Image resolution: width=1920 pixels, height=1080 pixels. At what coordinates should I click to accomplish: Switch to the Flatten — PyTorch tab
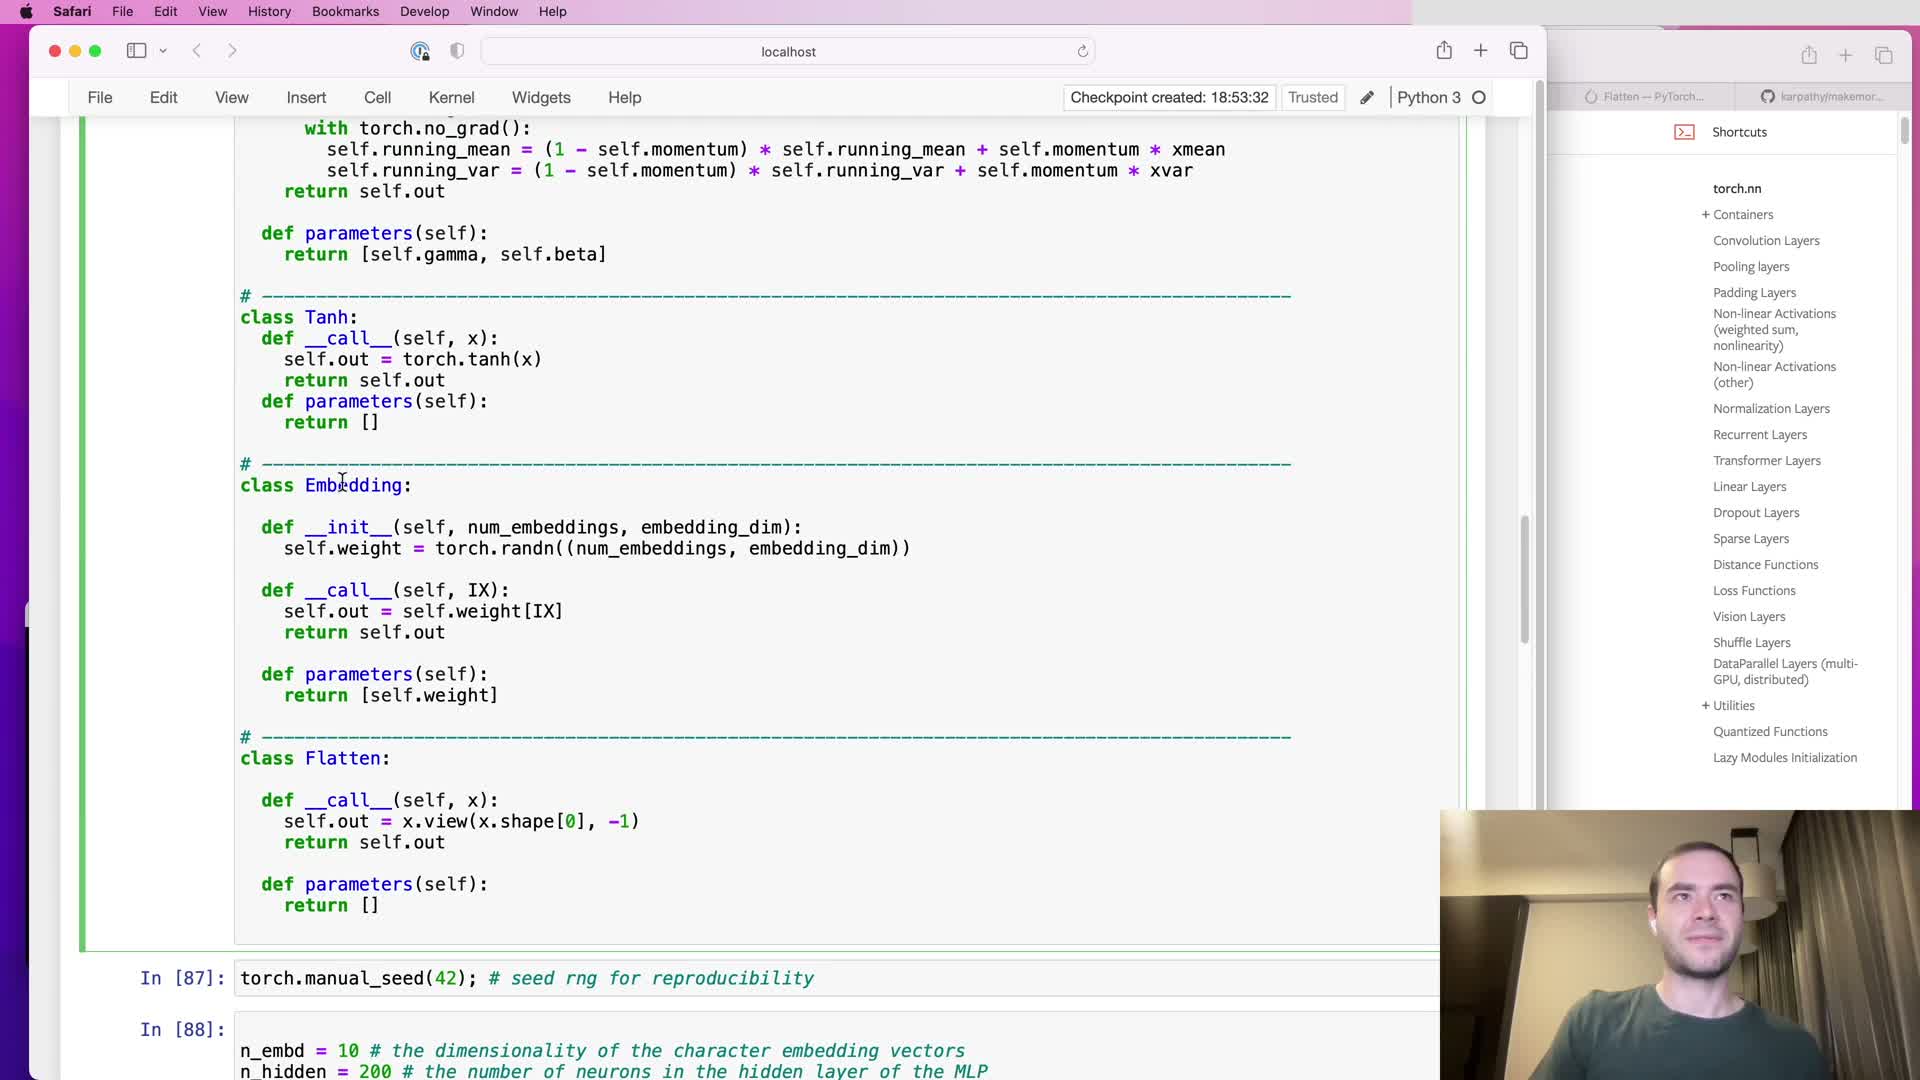click(1645, 97)
